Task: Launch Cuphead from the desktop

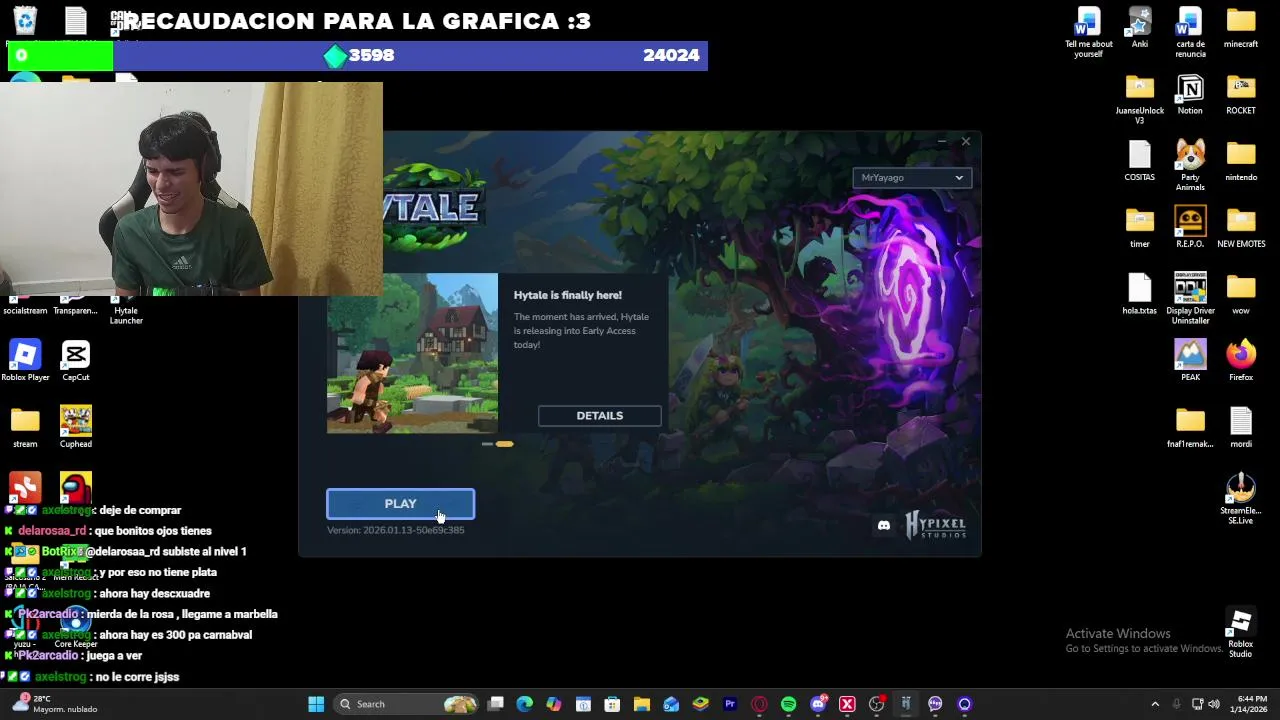Action: coord(76,428)
